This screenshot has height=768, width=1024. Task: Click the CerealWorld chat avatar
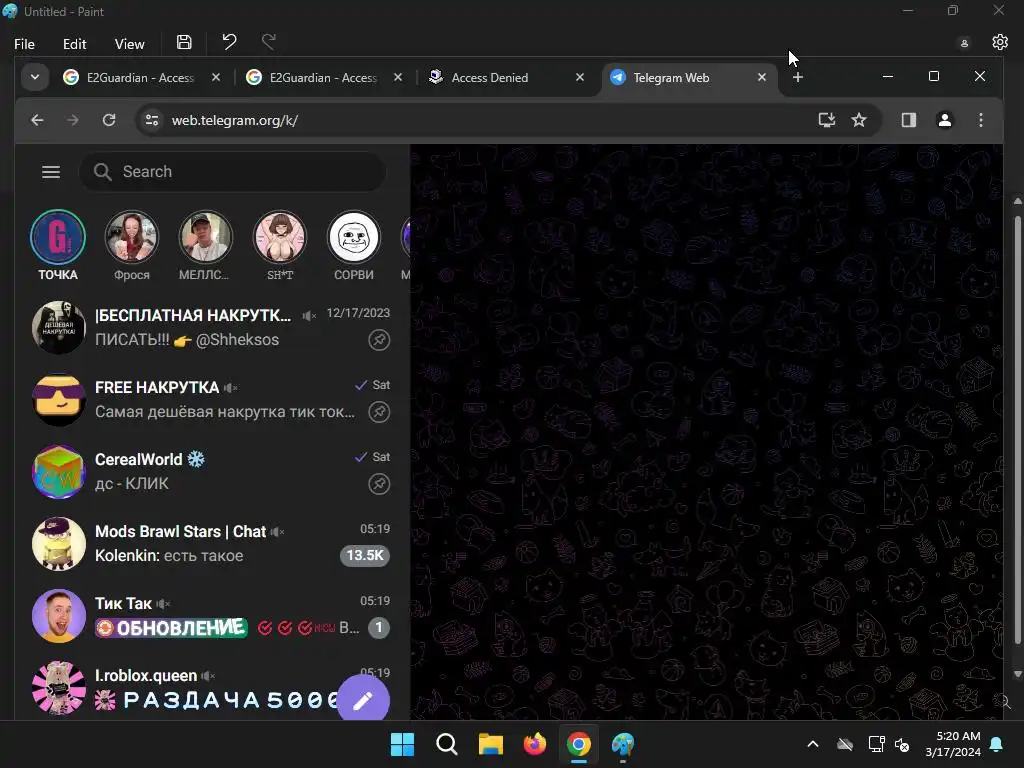tap(59, 472)
